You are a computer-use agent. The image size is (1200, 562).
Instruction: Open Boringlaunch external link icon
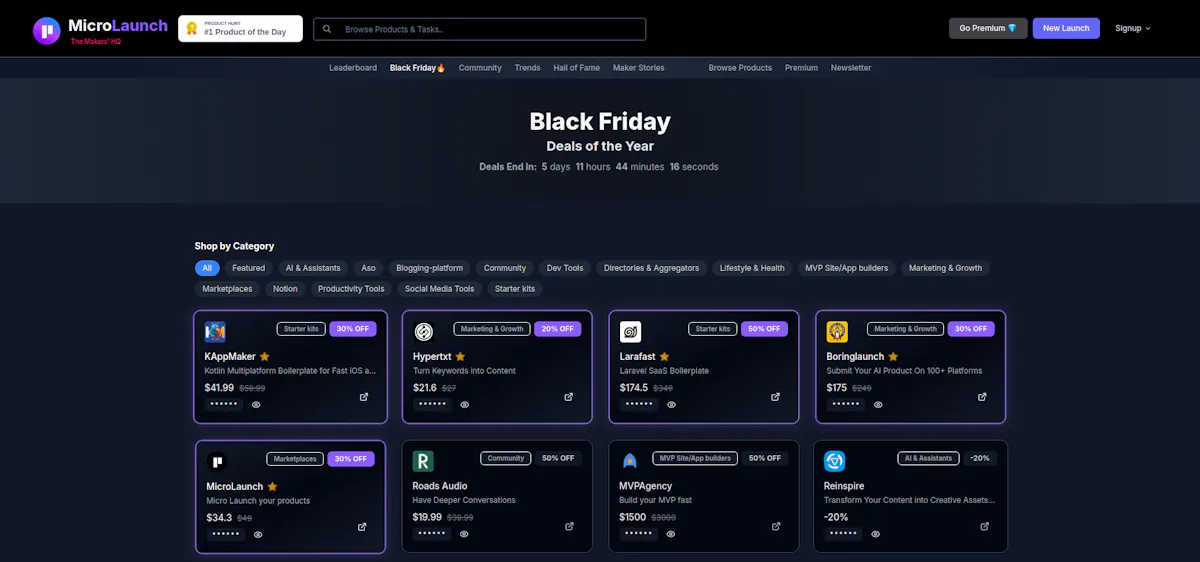click(982, 397)
